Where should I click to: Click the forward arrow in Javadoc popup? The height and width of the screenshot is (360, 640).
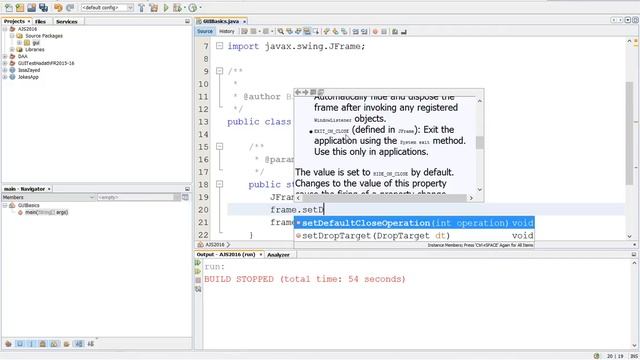(x=305, y=92)
